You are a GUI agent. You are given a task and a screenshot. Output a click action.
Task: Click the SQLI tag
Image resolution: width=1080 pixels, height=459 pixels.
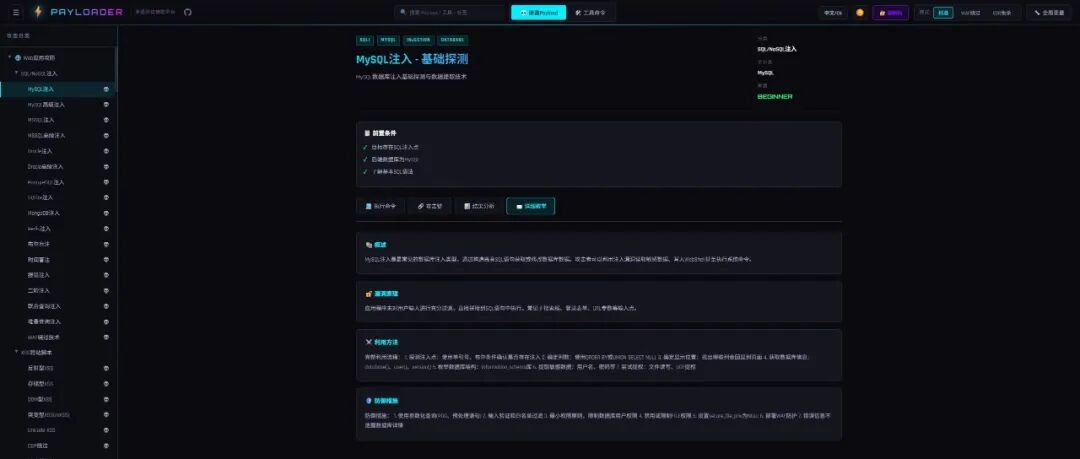tap(364, 40)
